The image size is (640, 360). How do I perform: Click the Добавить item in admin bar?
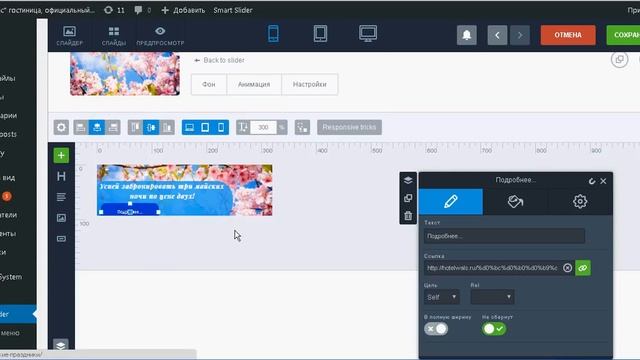coord(183,10)
